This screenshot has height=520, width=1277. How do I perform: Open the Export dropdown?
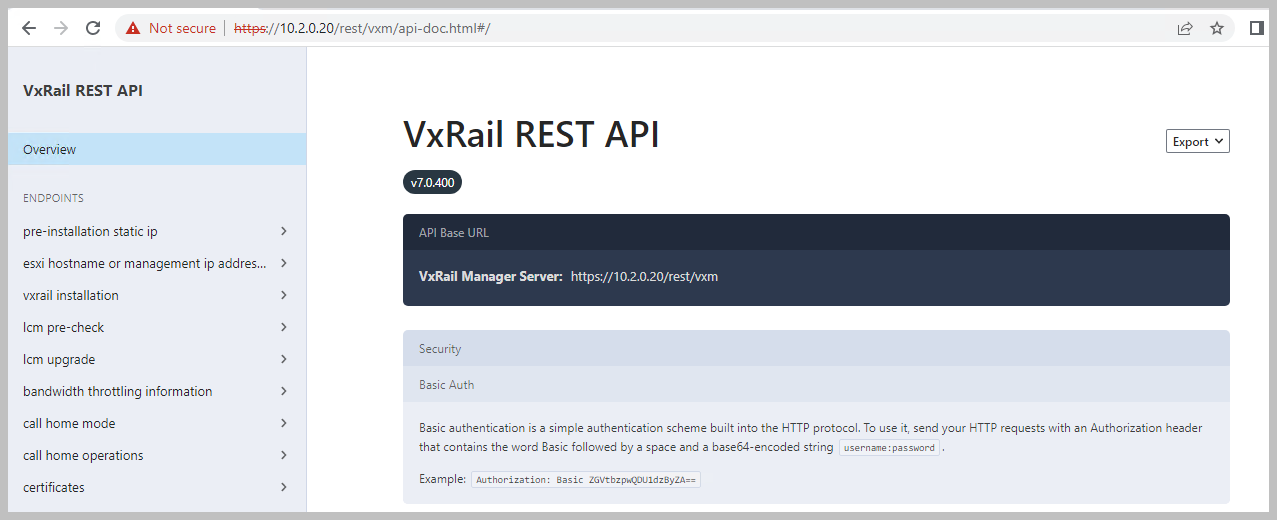1197,142
